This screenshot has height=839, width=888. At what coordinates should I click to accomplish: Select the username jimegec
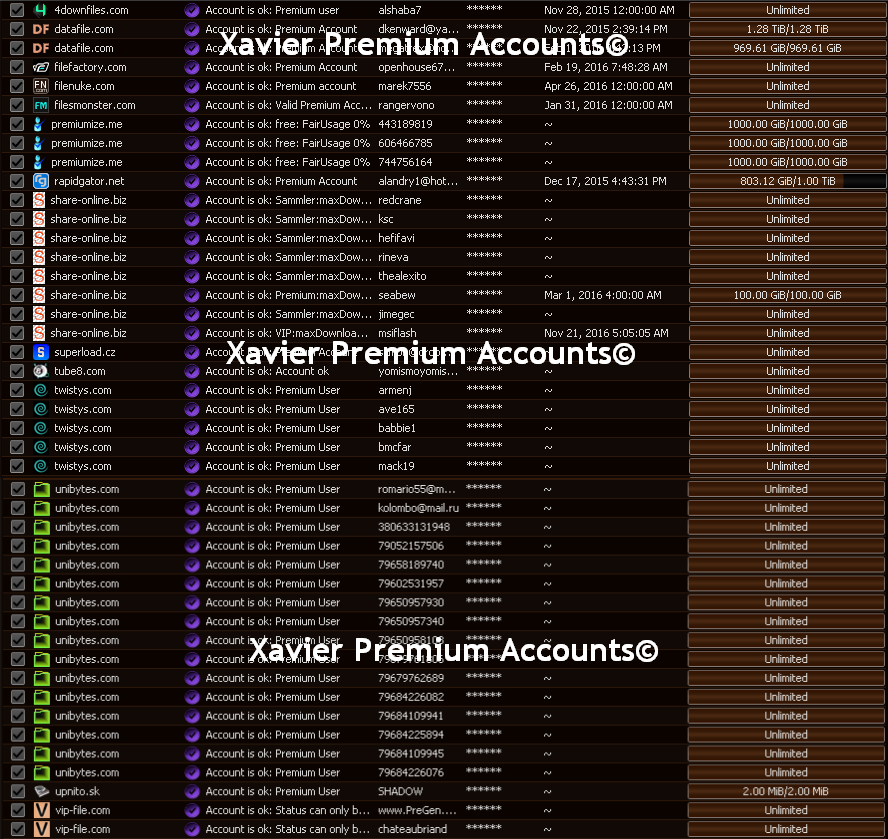(x=396, y=314)
